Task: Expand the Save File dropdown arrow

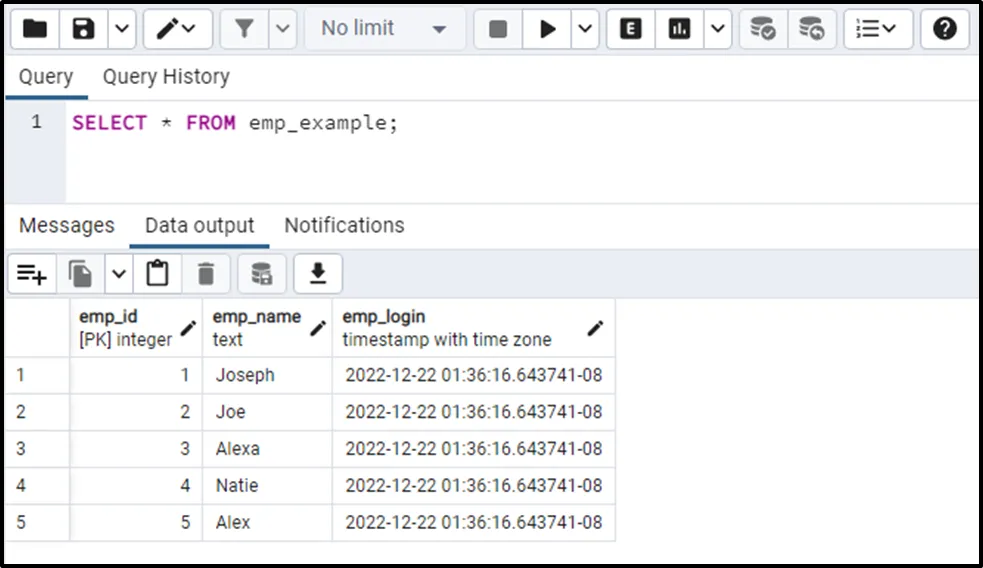Action: [x=121, y=29]
